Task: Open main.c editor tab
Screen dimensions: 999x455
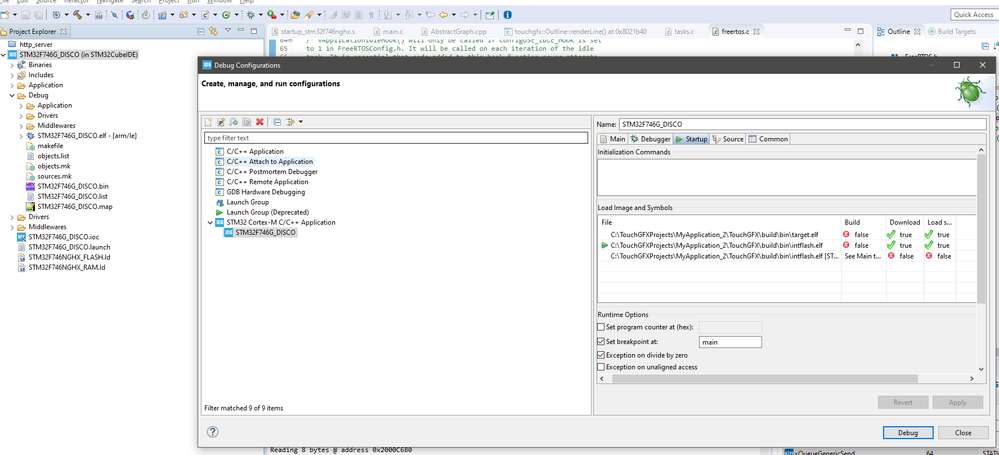Action: point(389,31)
